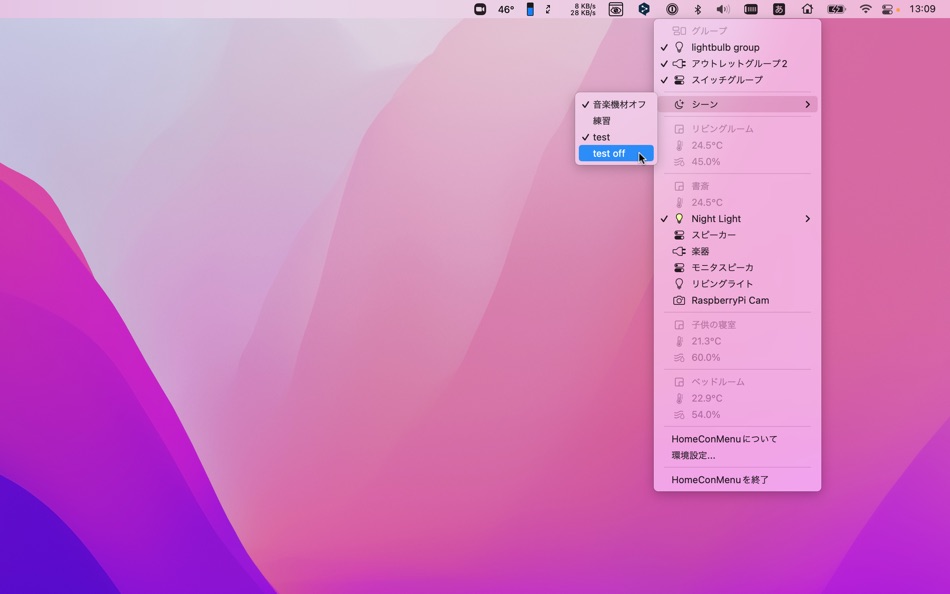The height and width of the screenshot is (594, 950).
Task: Click the eye window menu bar icon
Action: coord(616,9)
